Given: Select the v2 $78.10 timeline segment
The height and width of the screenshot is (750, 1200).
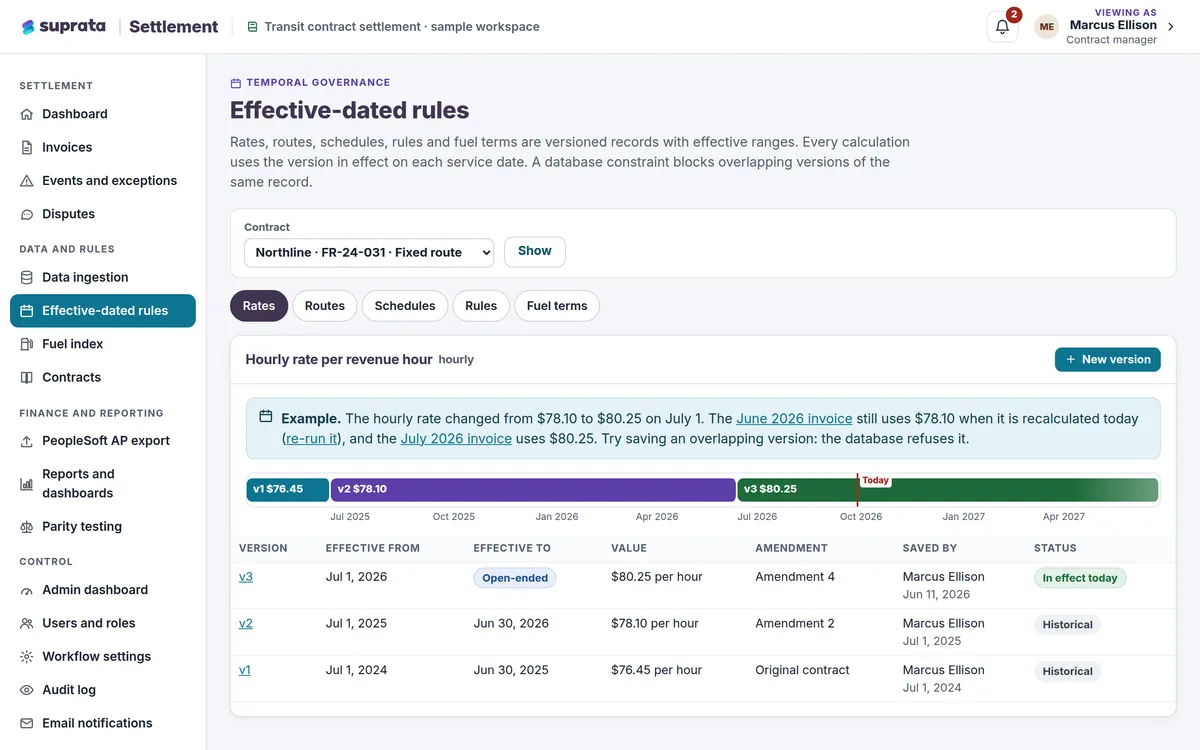Looking at the screenshot, I should [x=533, y=490].
